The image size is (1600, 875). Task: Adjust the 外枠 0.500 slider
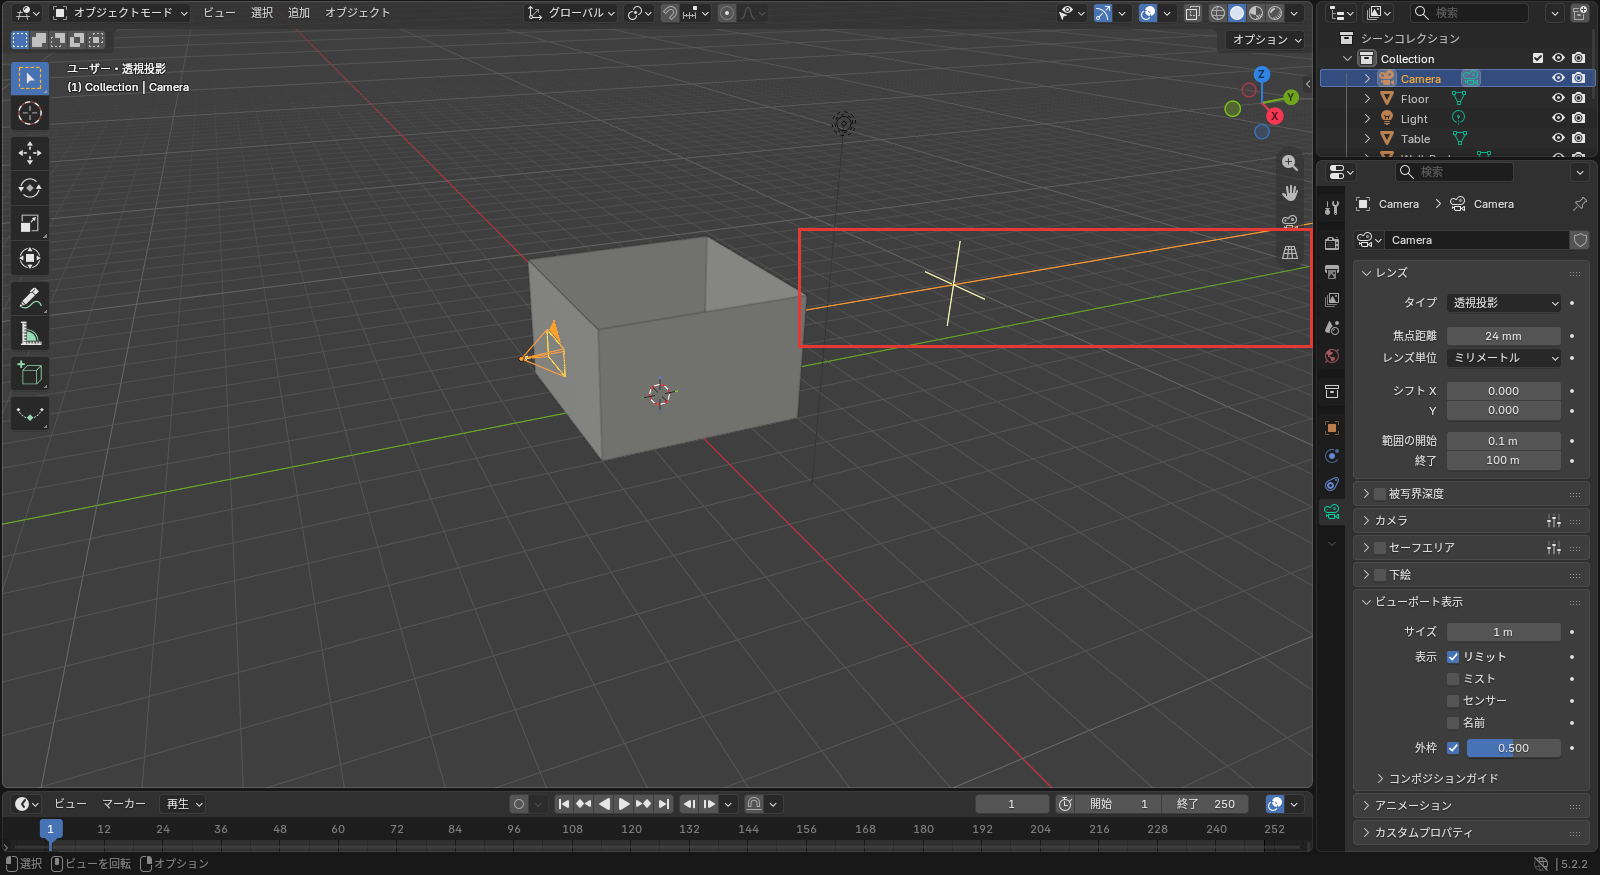[1513, 748]
